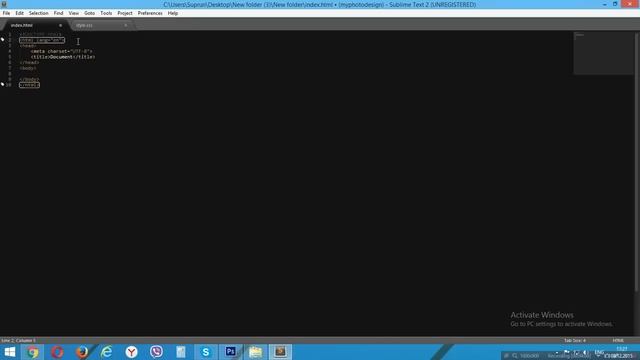
Task: Click the line 10 bookmark marker in gutter
Action: click(2, 84)
